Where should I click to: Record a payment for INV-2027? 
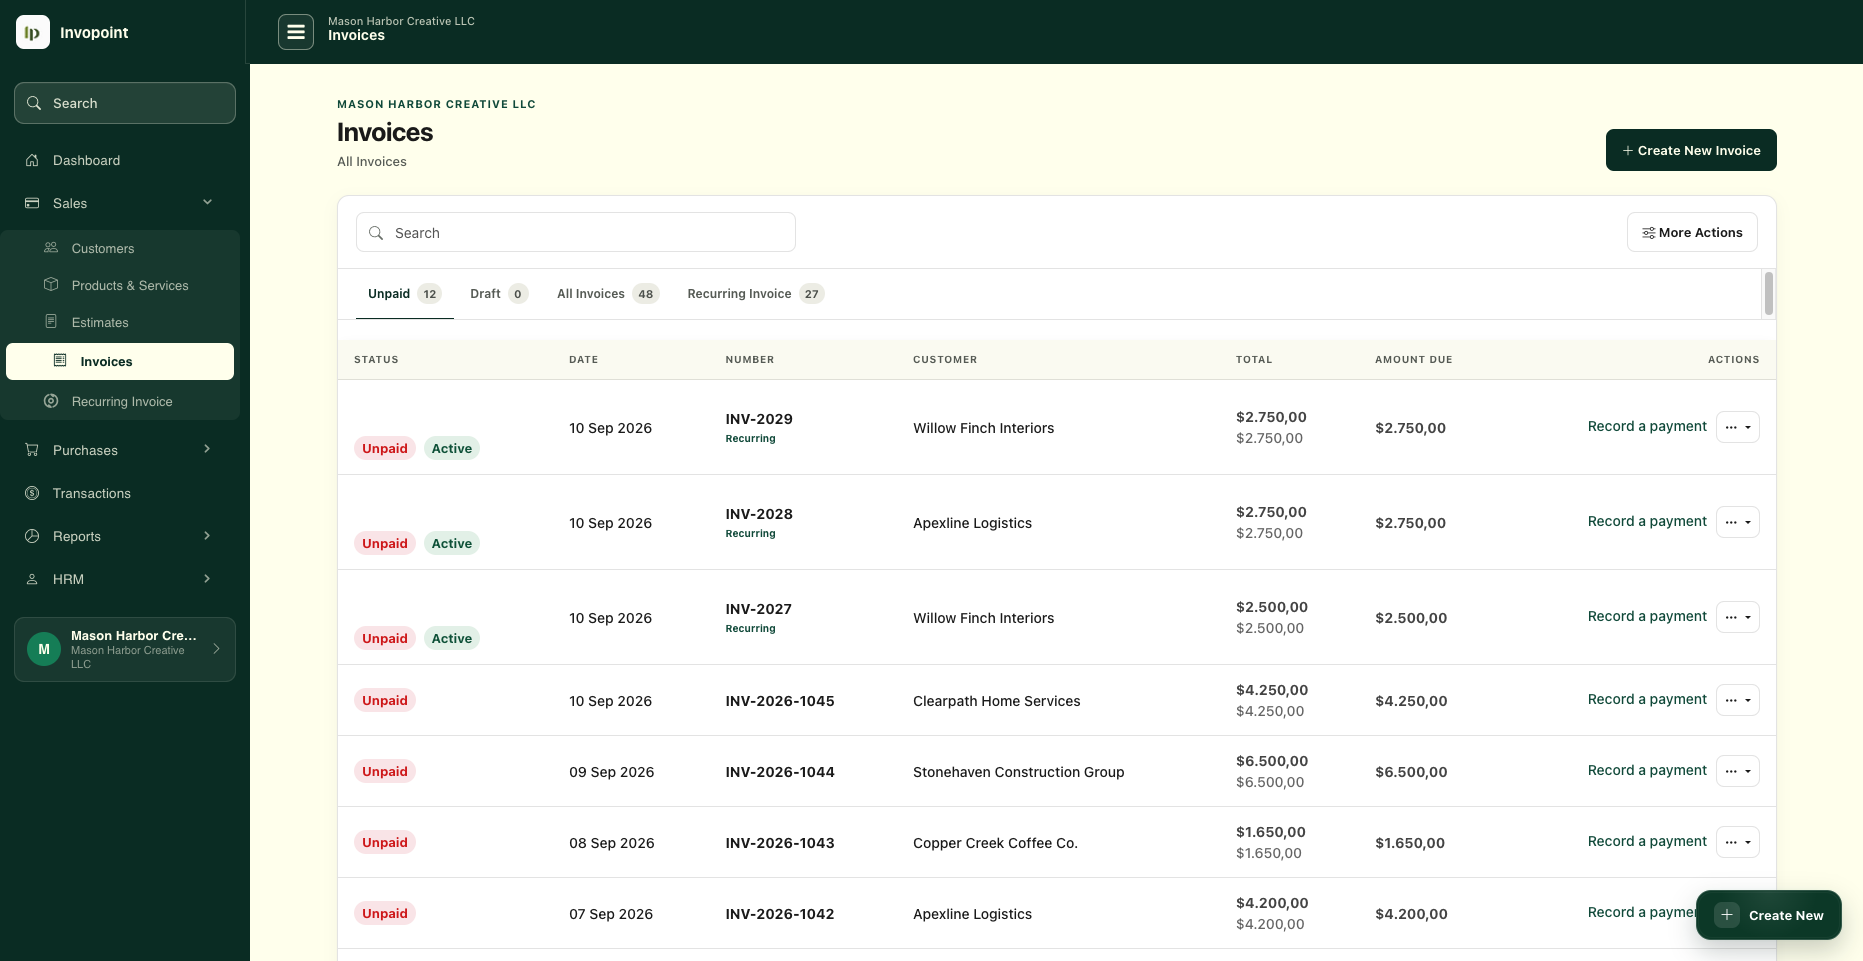[1647, 616]
